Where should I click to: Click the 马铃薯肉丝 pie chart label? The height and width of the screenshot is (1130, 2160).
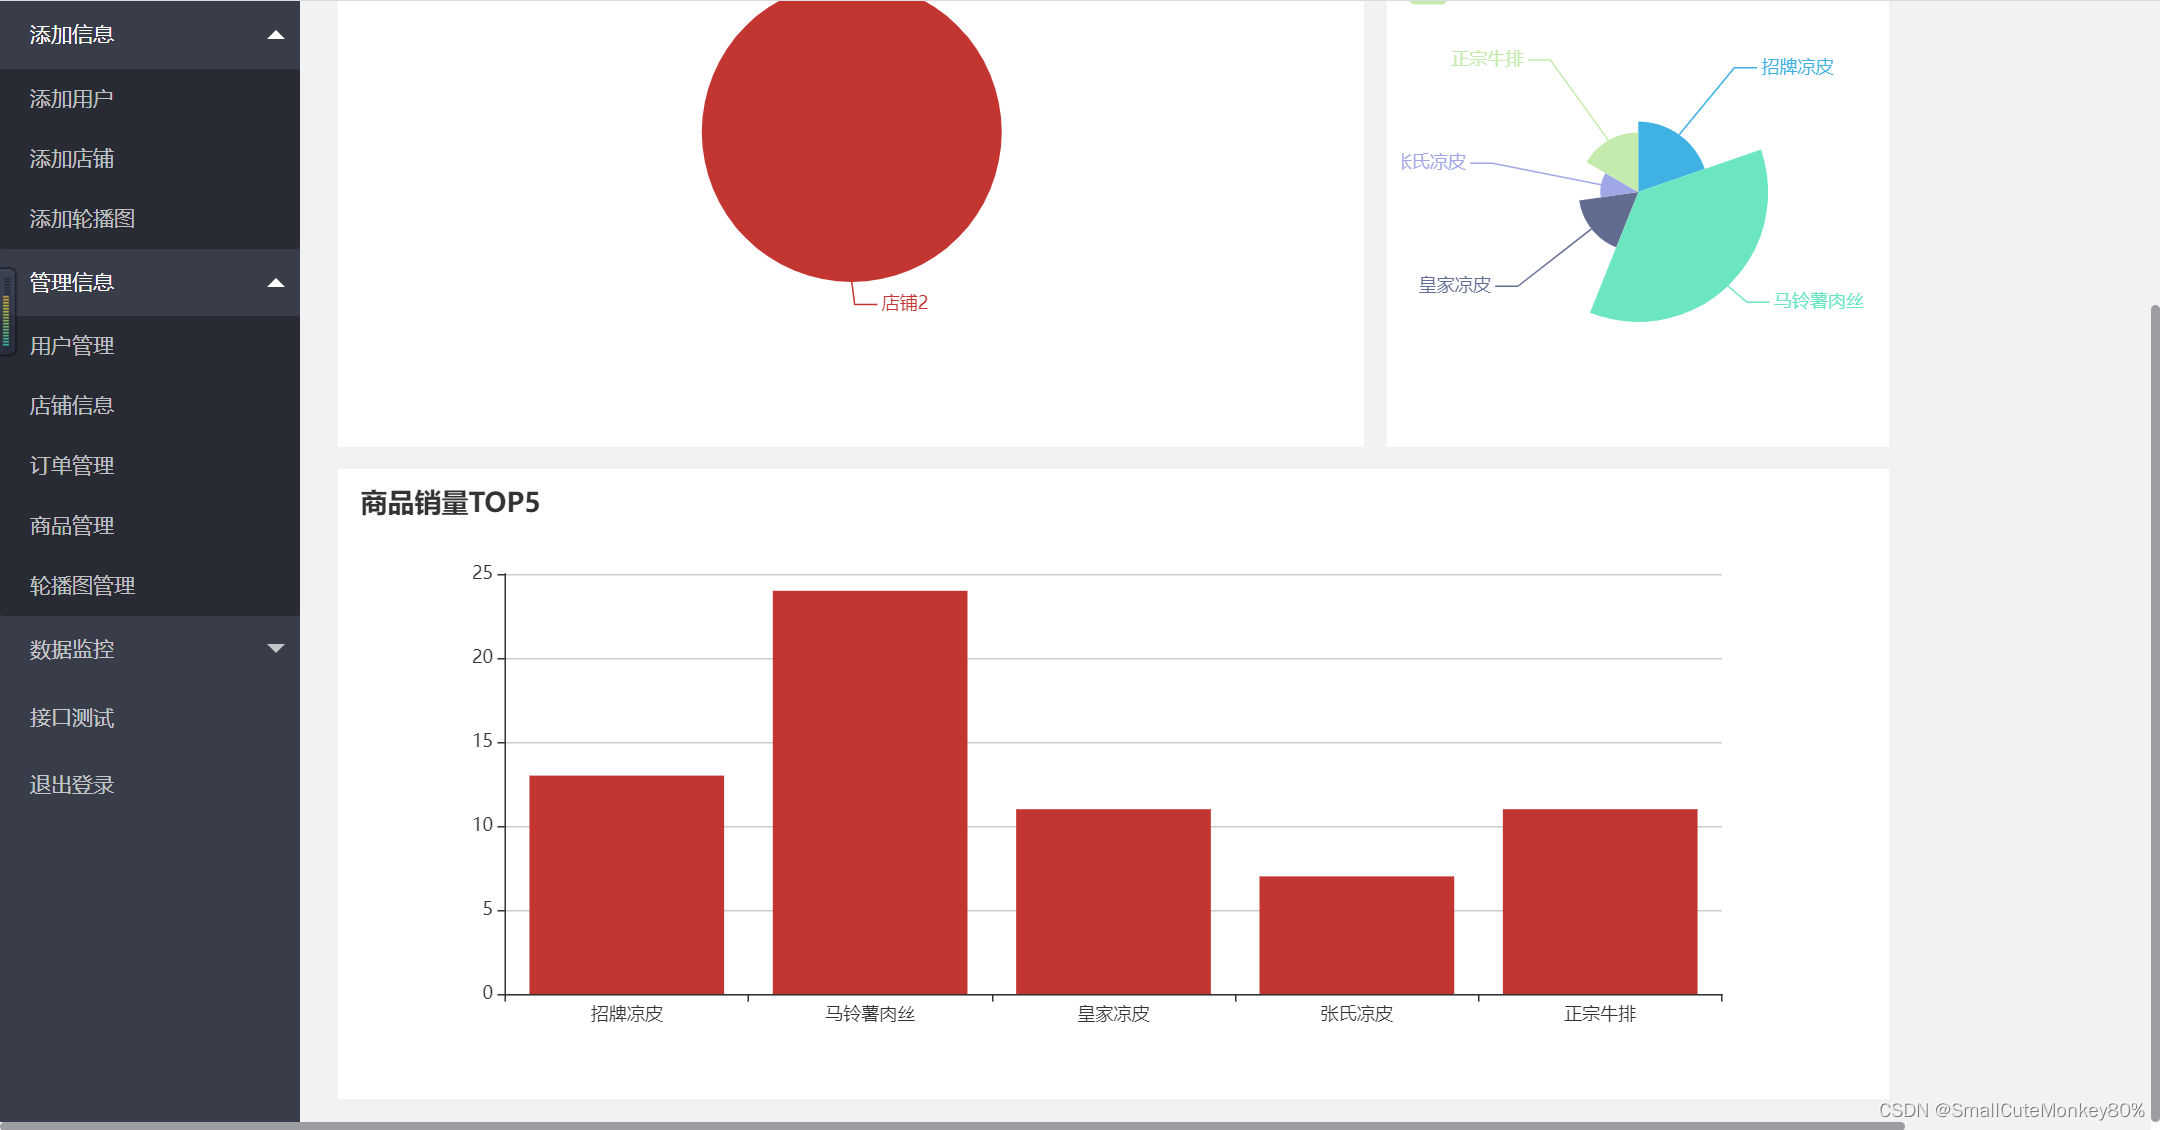1818,301
